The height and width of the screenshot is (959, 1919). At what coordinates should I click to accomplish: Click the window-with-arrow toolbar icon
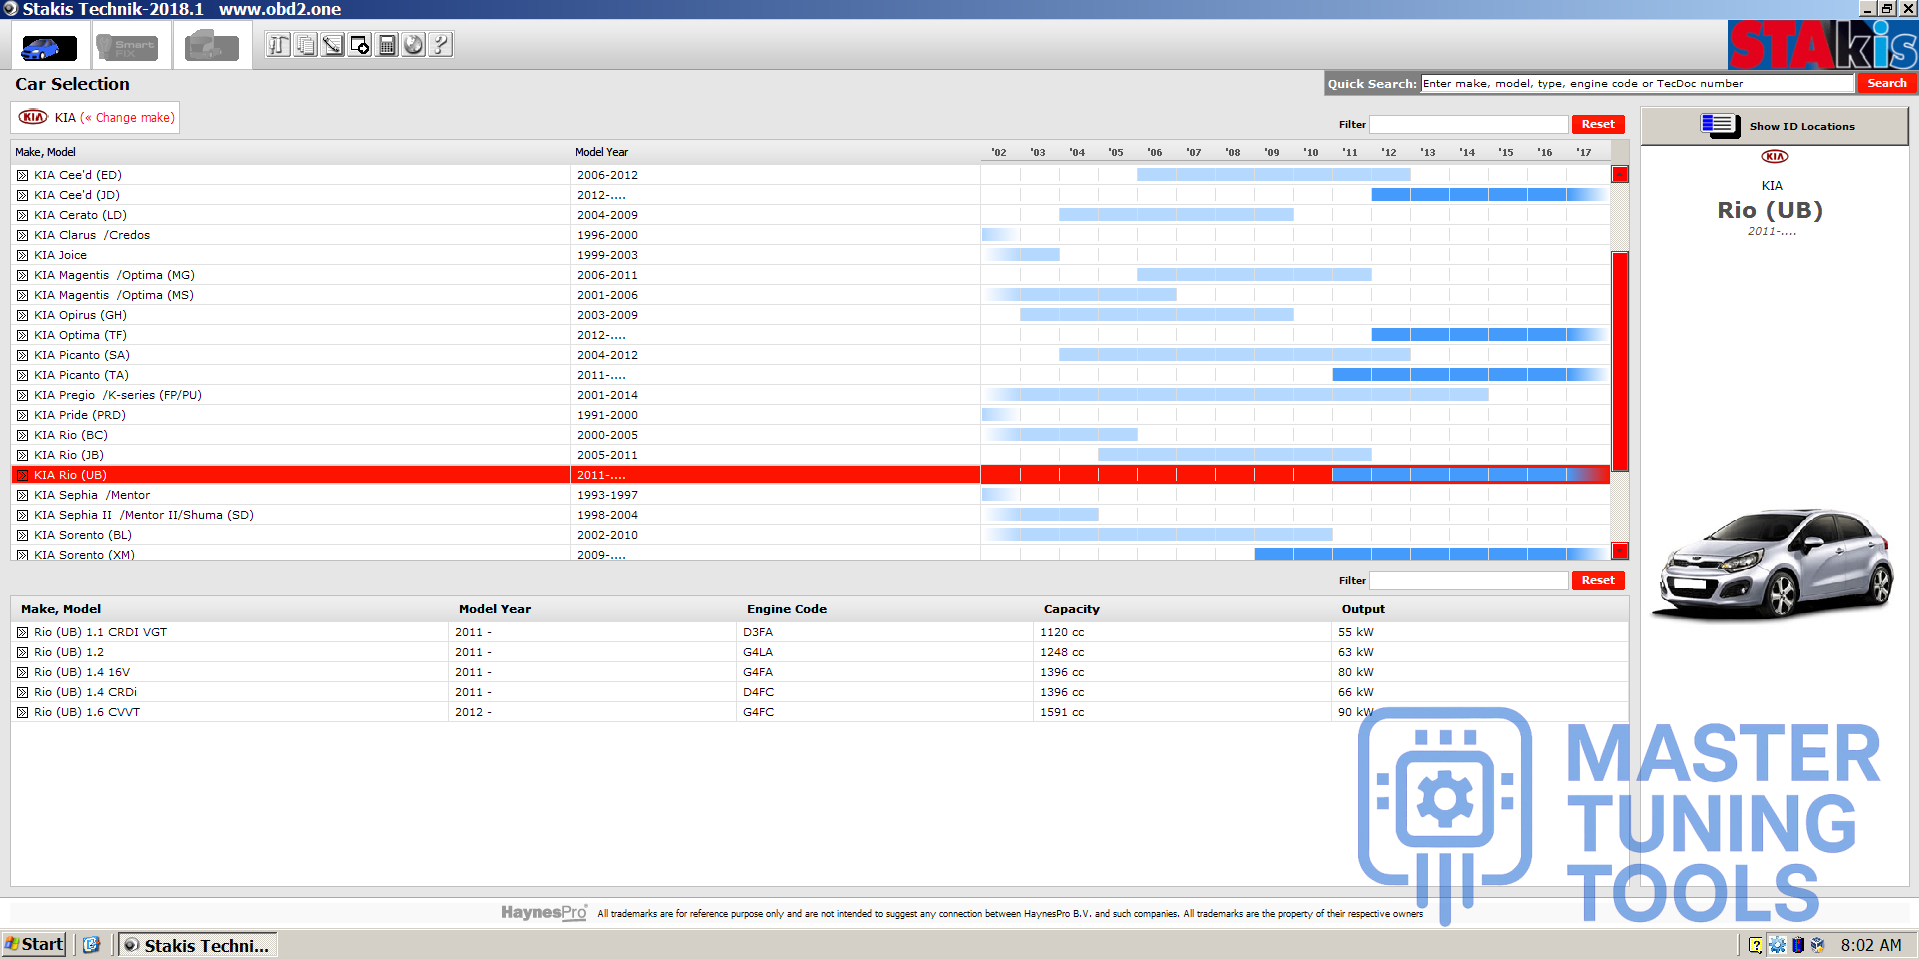click(x=359, y=45)
